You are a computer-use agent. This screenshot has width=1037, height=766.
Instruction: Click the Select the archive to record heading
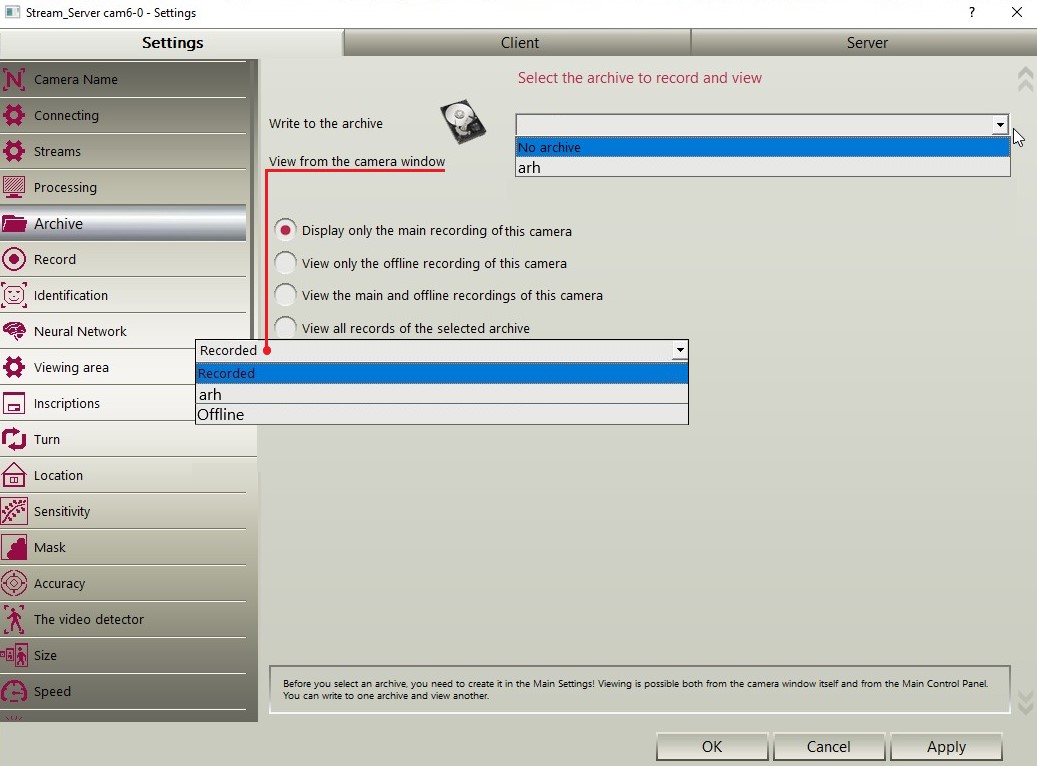click(x=640, y=77)
